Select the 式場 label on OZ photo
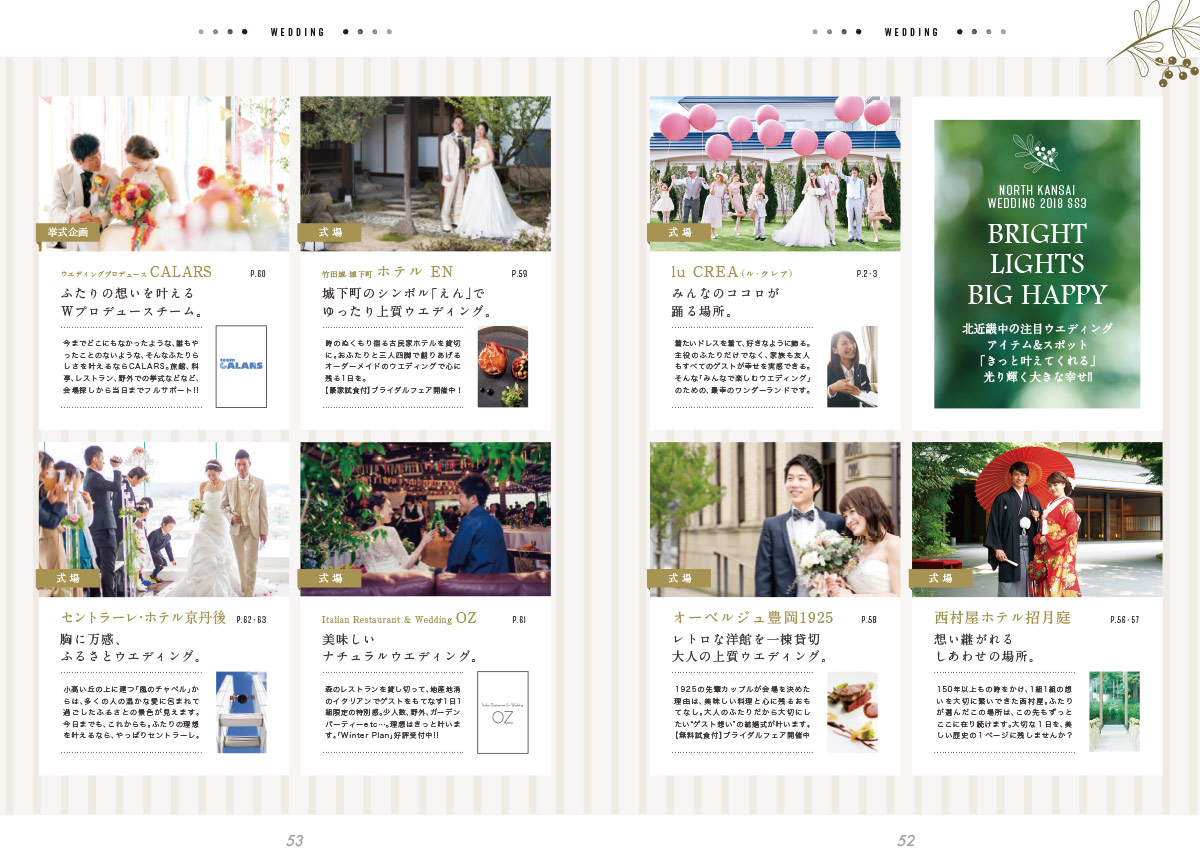 [x=330, y=578]
